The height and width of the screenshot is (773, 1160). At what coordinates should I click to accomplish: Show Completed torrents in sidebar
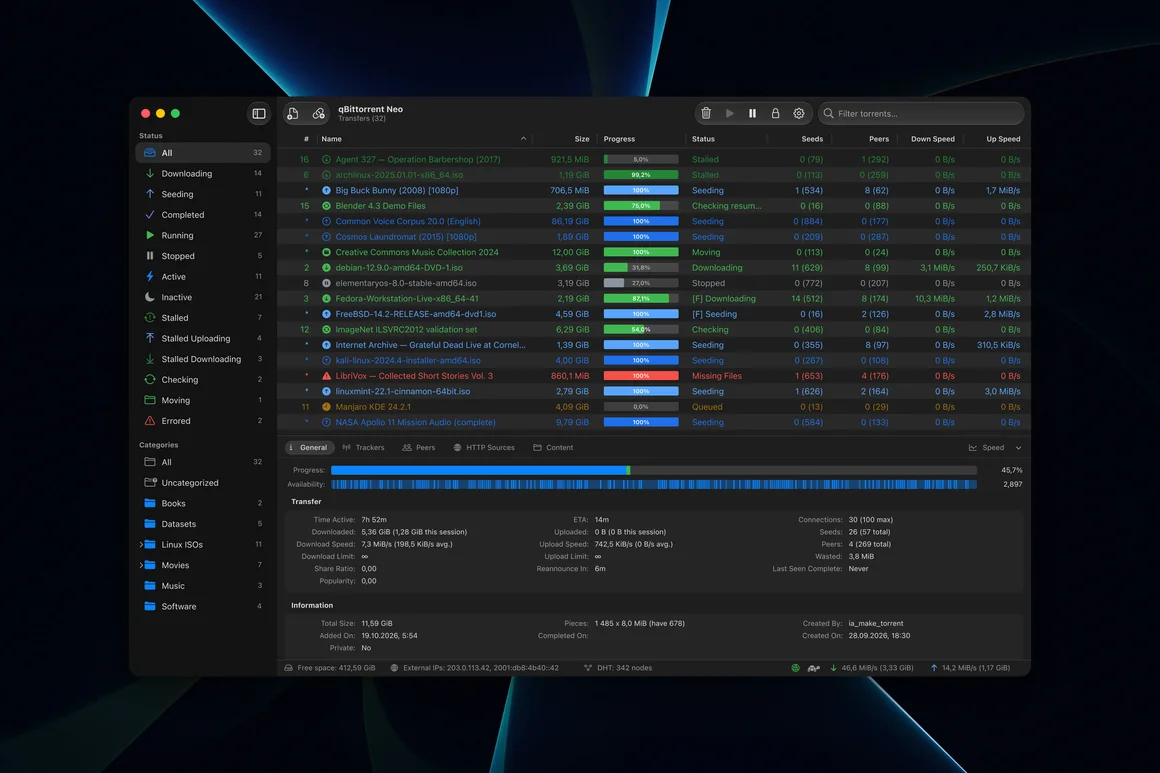[203, 215]
